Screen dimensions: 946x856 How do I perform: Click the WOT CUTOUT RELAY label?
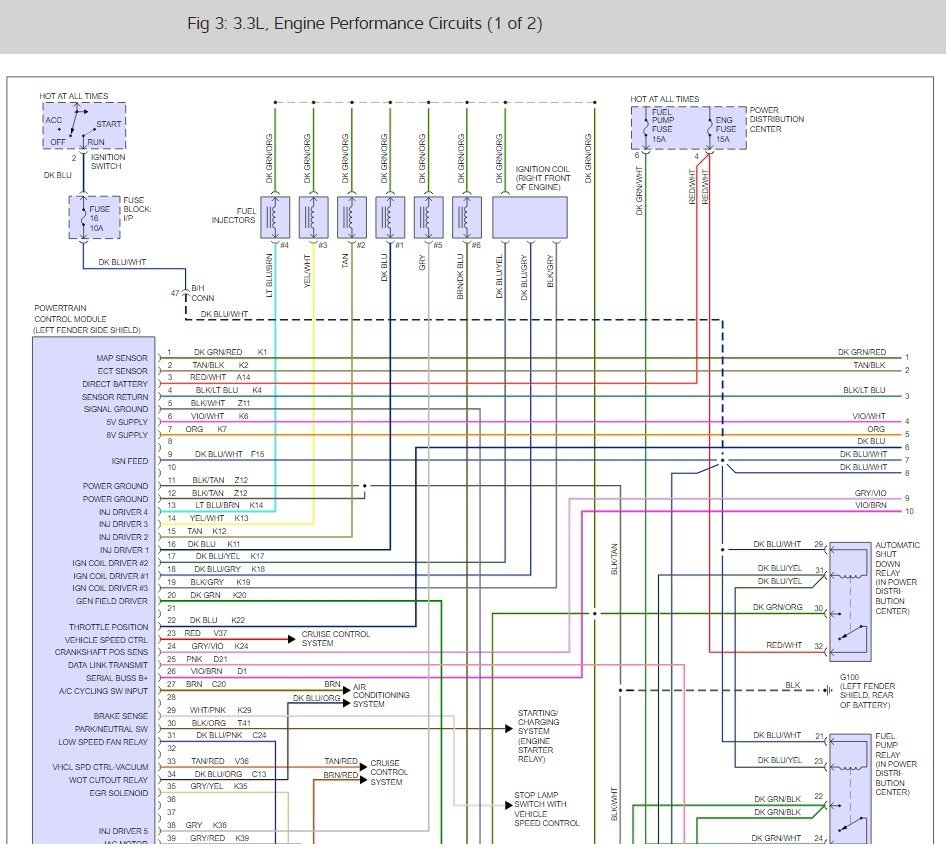click(x=108, y=780)
